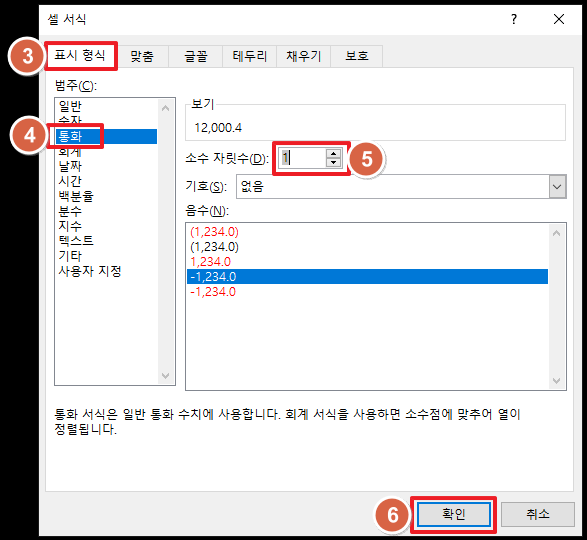Click the 소수 자릿수 input field
Viewport: 587px width, 540px height.
(302, 158)
